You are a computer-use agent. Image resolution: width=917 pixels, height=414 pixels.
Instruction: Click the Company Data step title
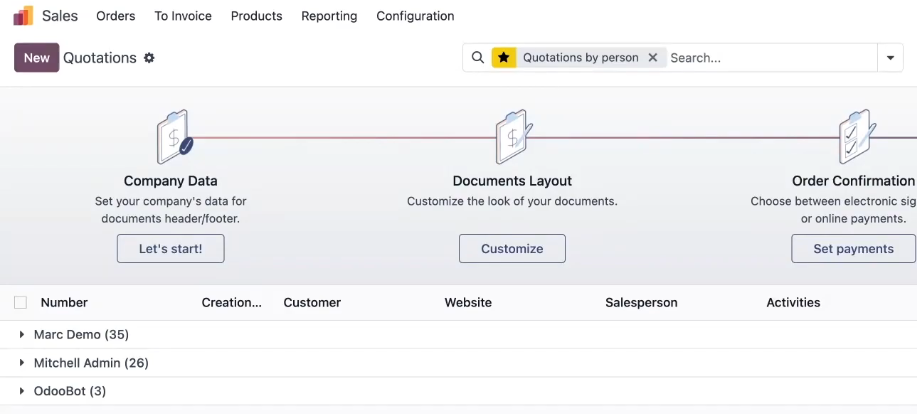click(x=171, y=181)
